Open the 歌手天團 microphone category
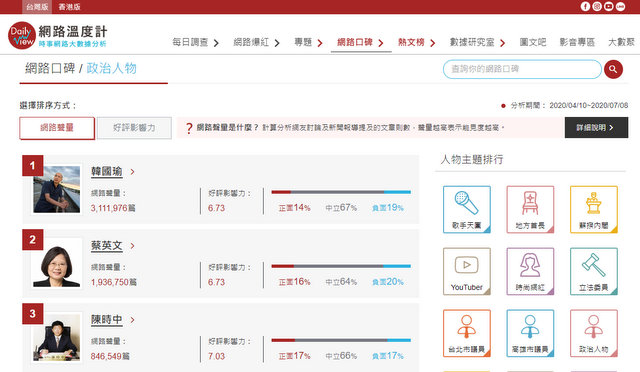Screen dimensions: 640x372 point(467,209)
